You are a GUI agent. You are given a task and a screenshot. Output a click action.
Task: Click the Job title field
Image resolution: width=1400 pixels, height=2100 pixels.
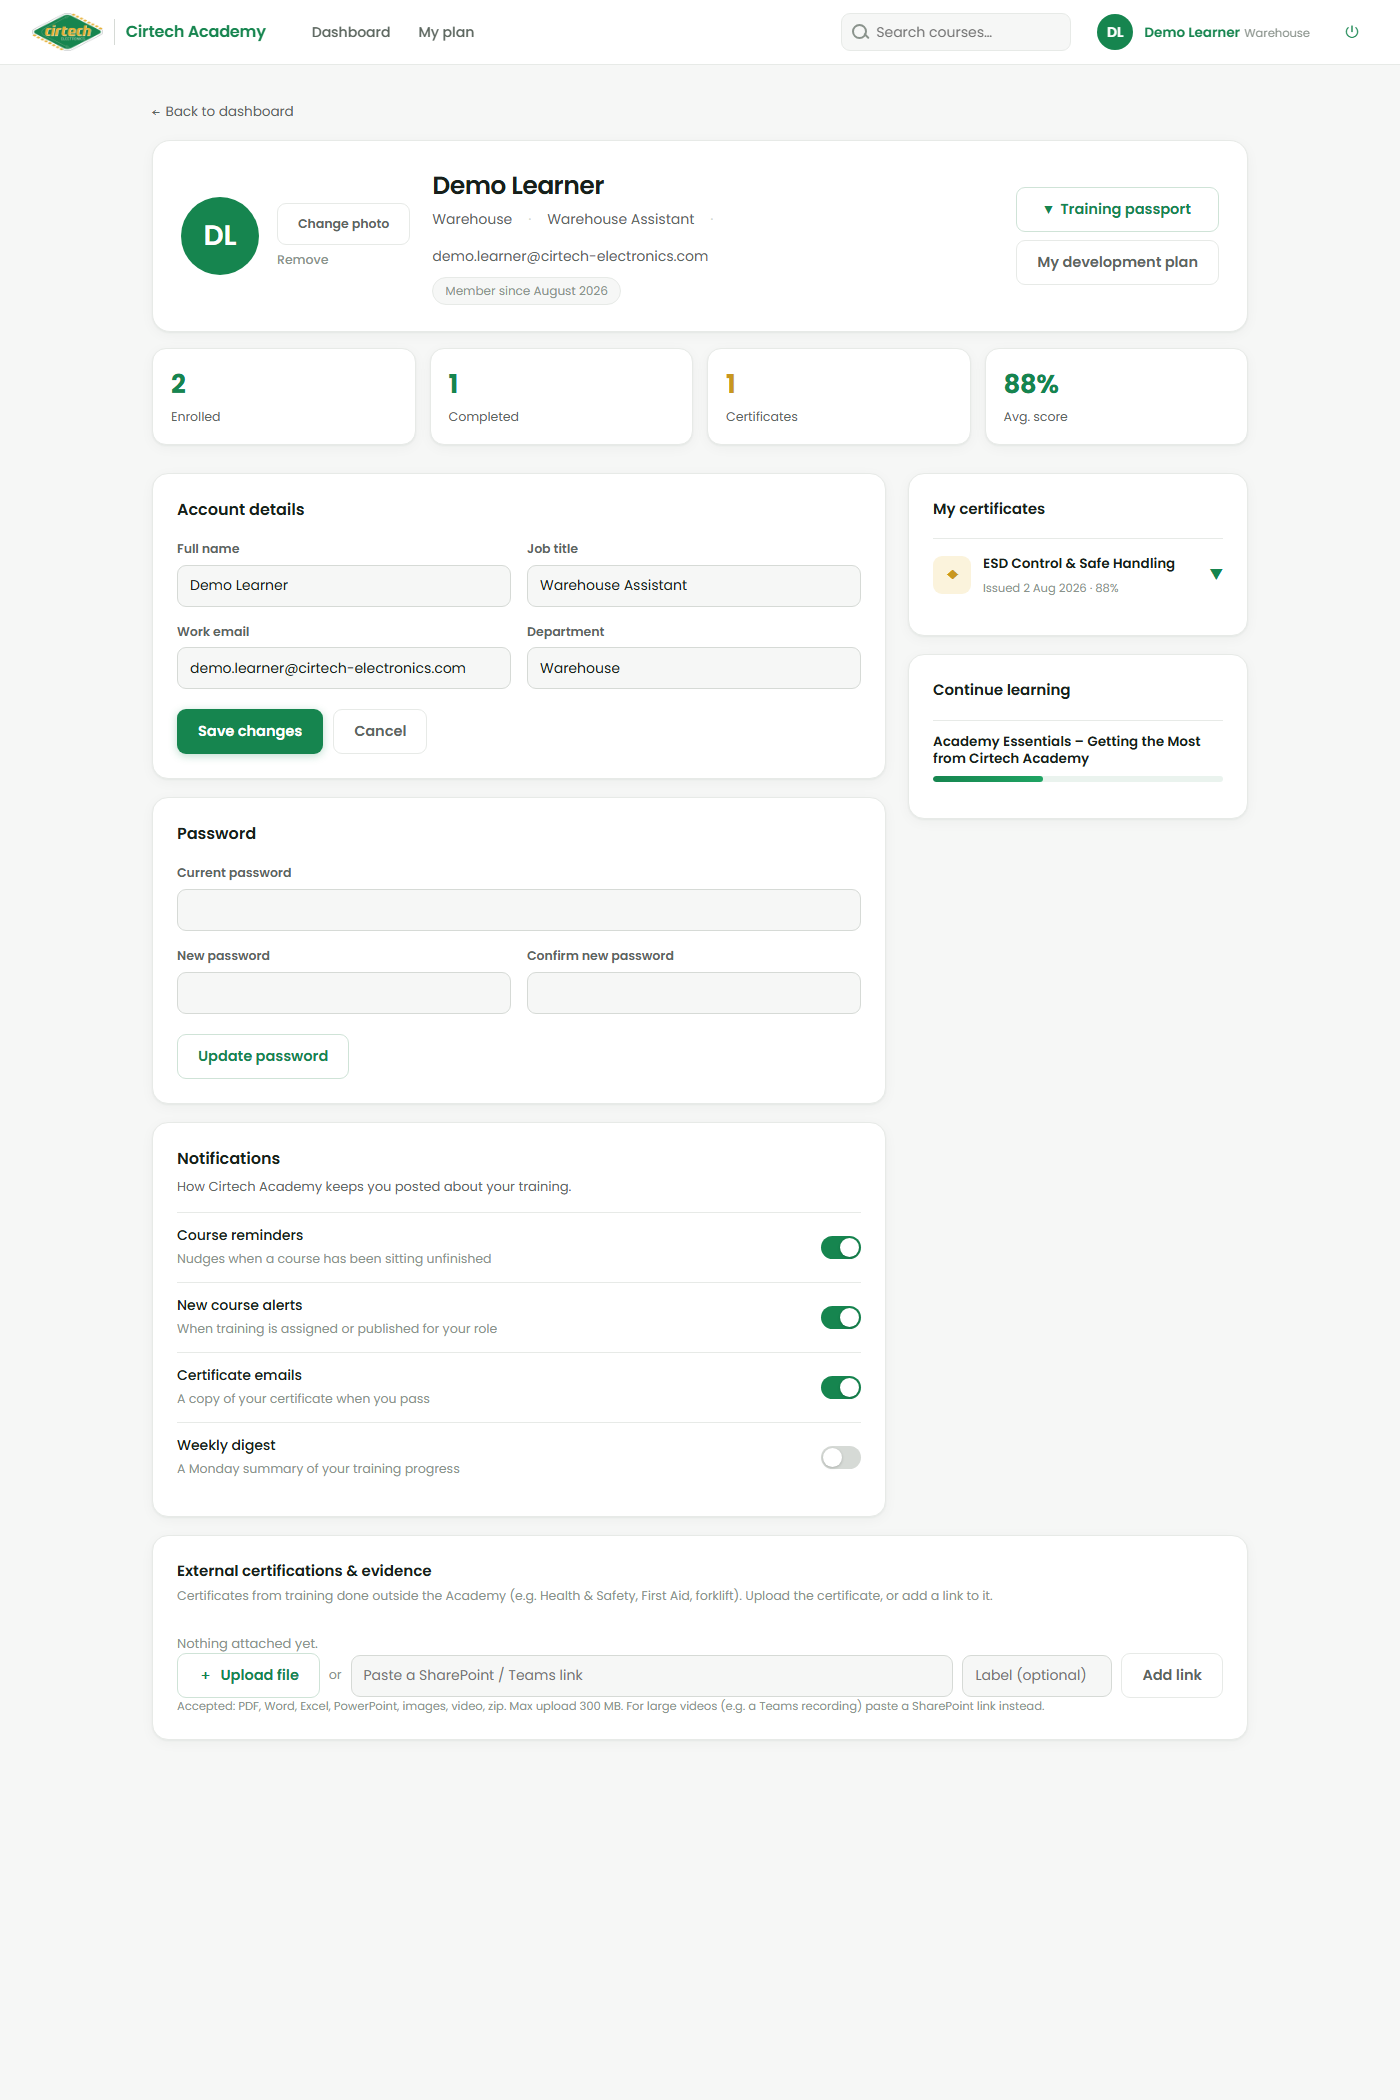click(x=694, y=586)
